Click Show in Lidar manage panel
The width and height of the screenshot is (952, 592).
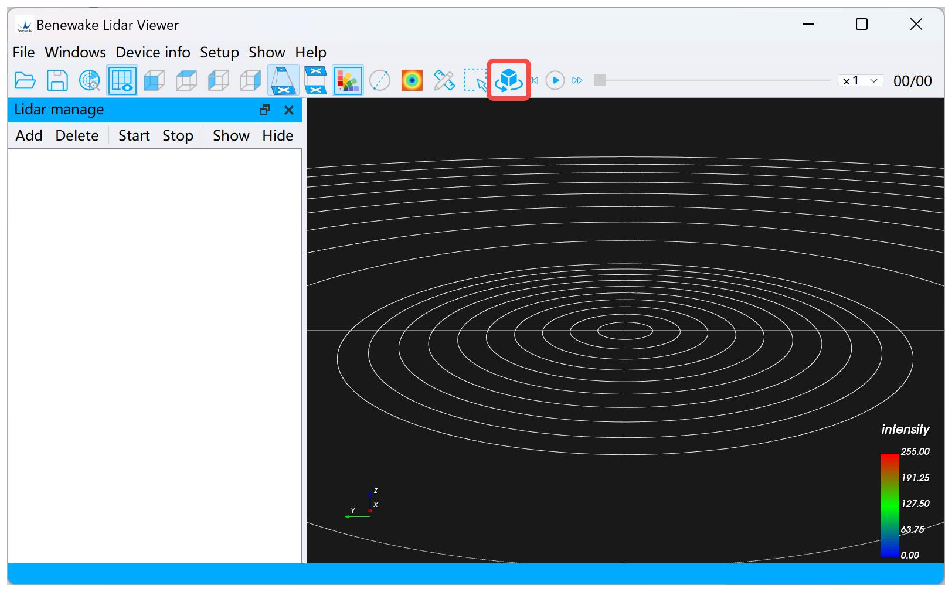[x=231, y=135]
